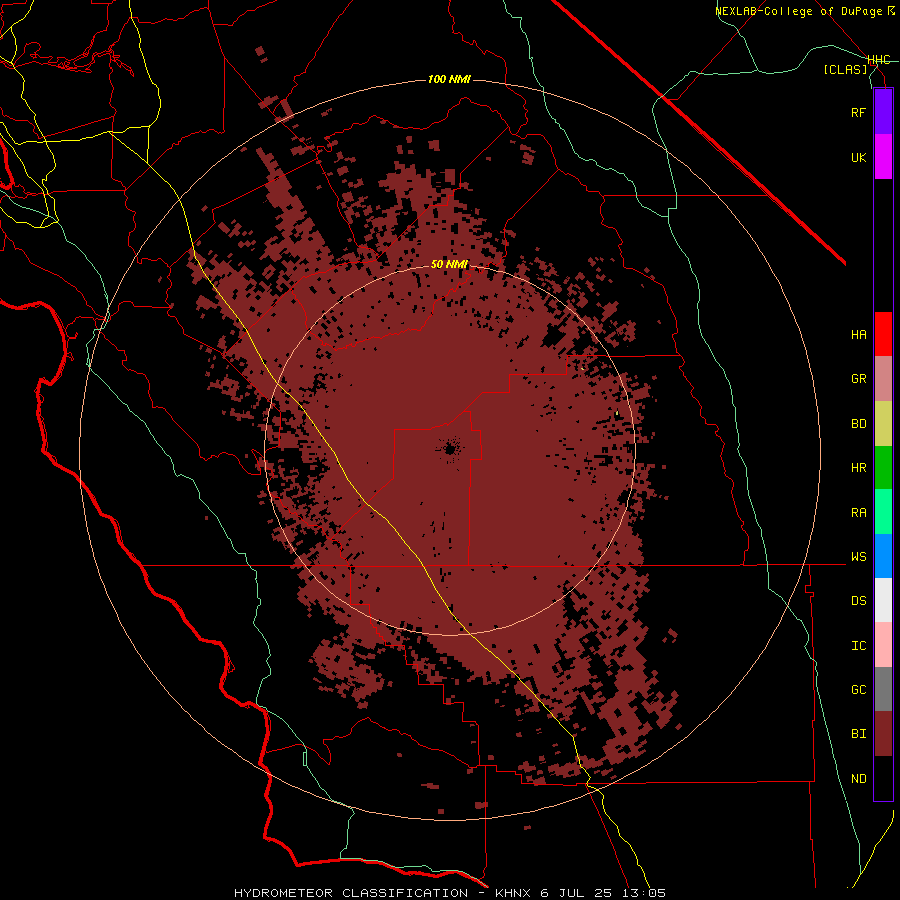This screenshot has height=900, width=900.
Task: Click the HA red legend swatch
Action: click(x=883, y=334)
